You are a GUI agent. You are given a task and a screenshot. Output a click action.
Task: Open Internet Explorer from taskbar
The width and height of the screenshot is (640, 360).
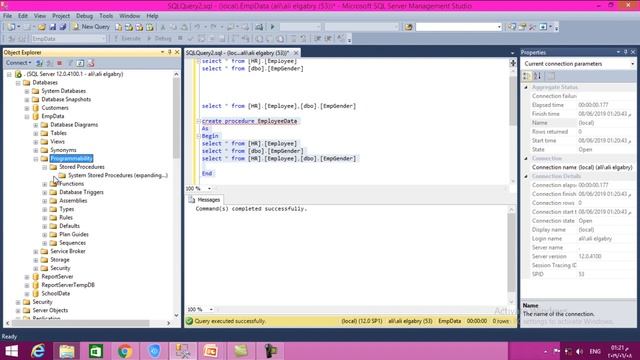click(38, 351)
